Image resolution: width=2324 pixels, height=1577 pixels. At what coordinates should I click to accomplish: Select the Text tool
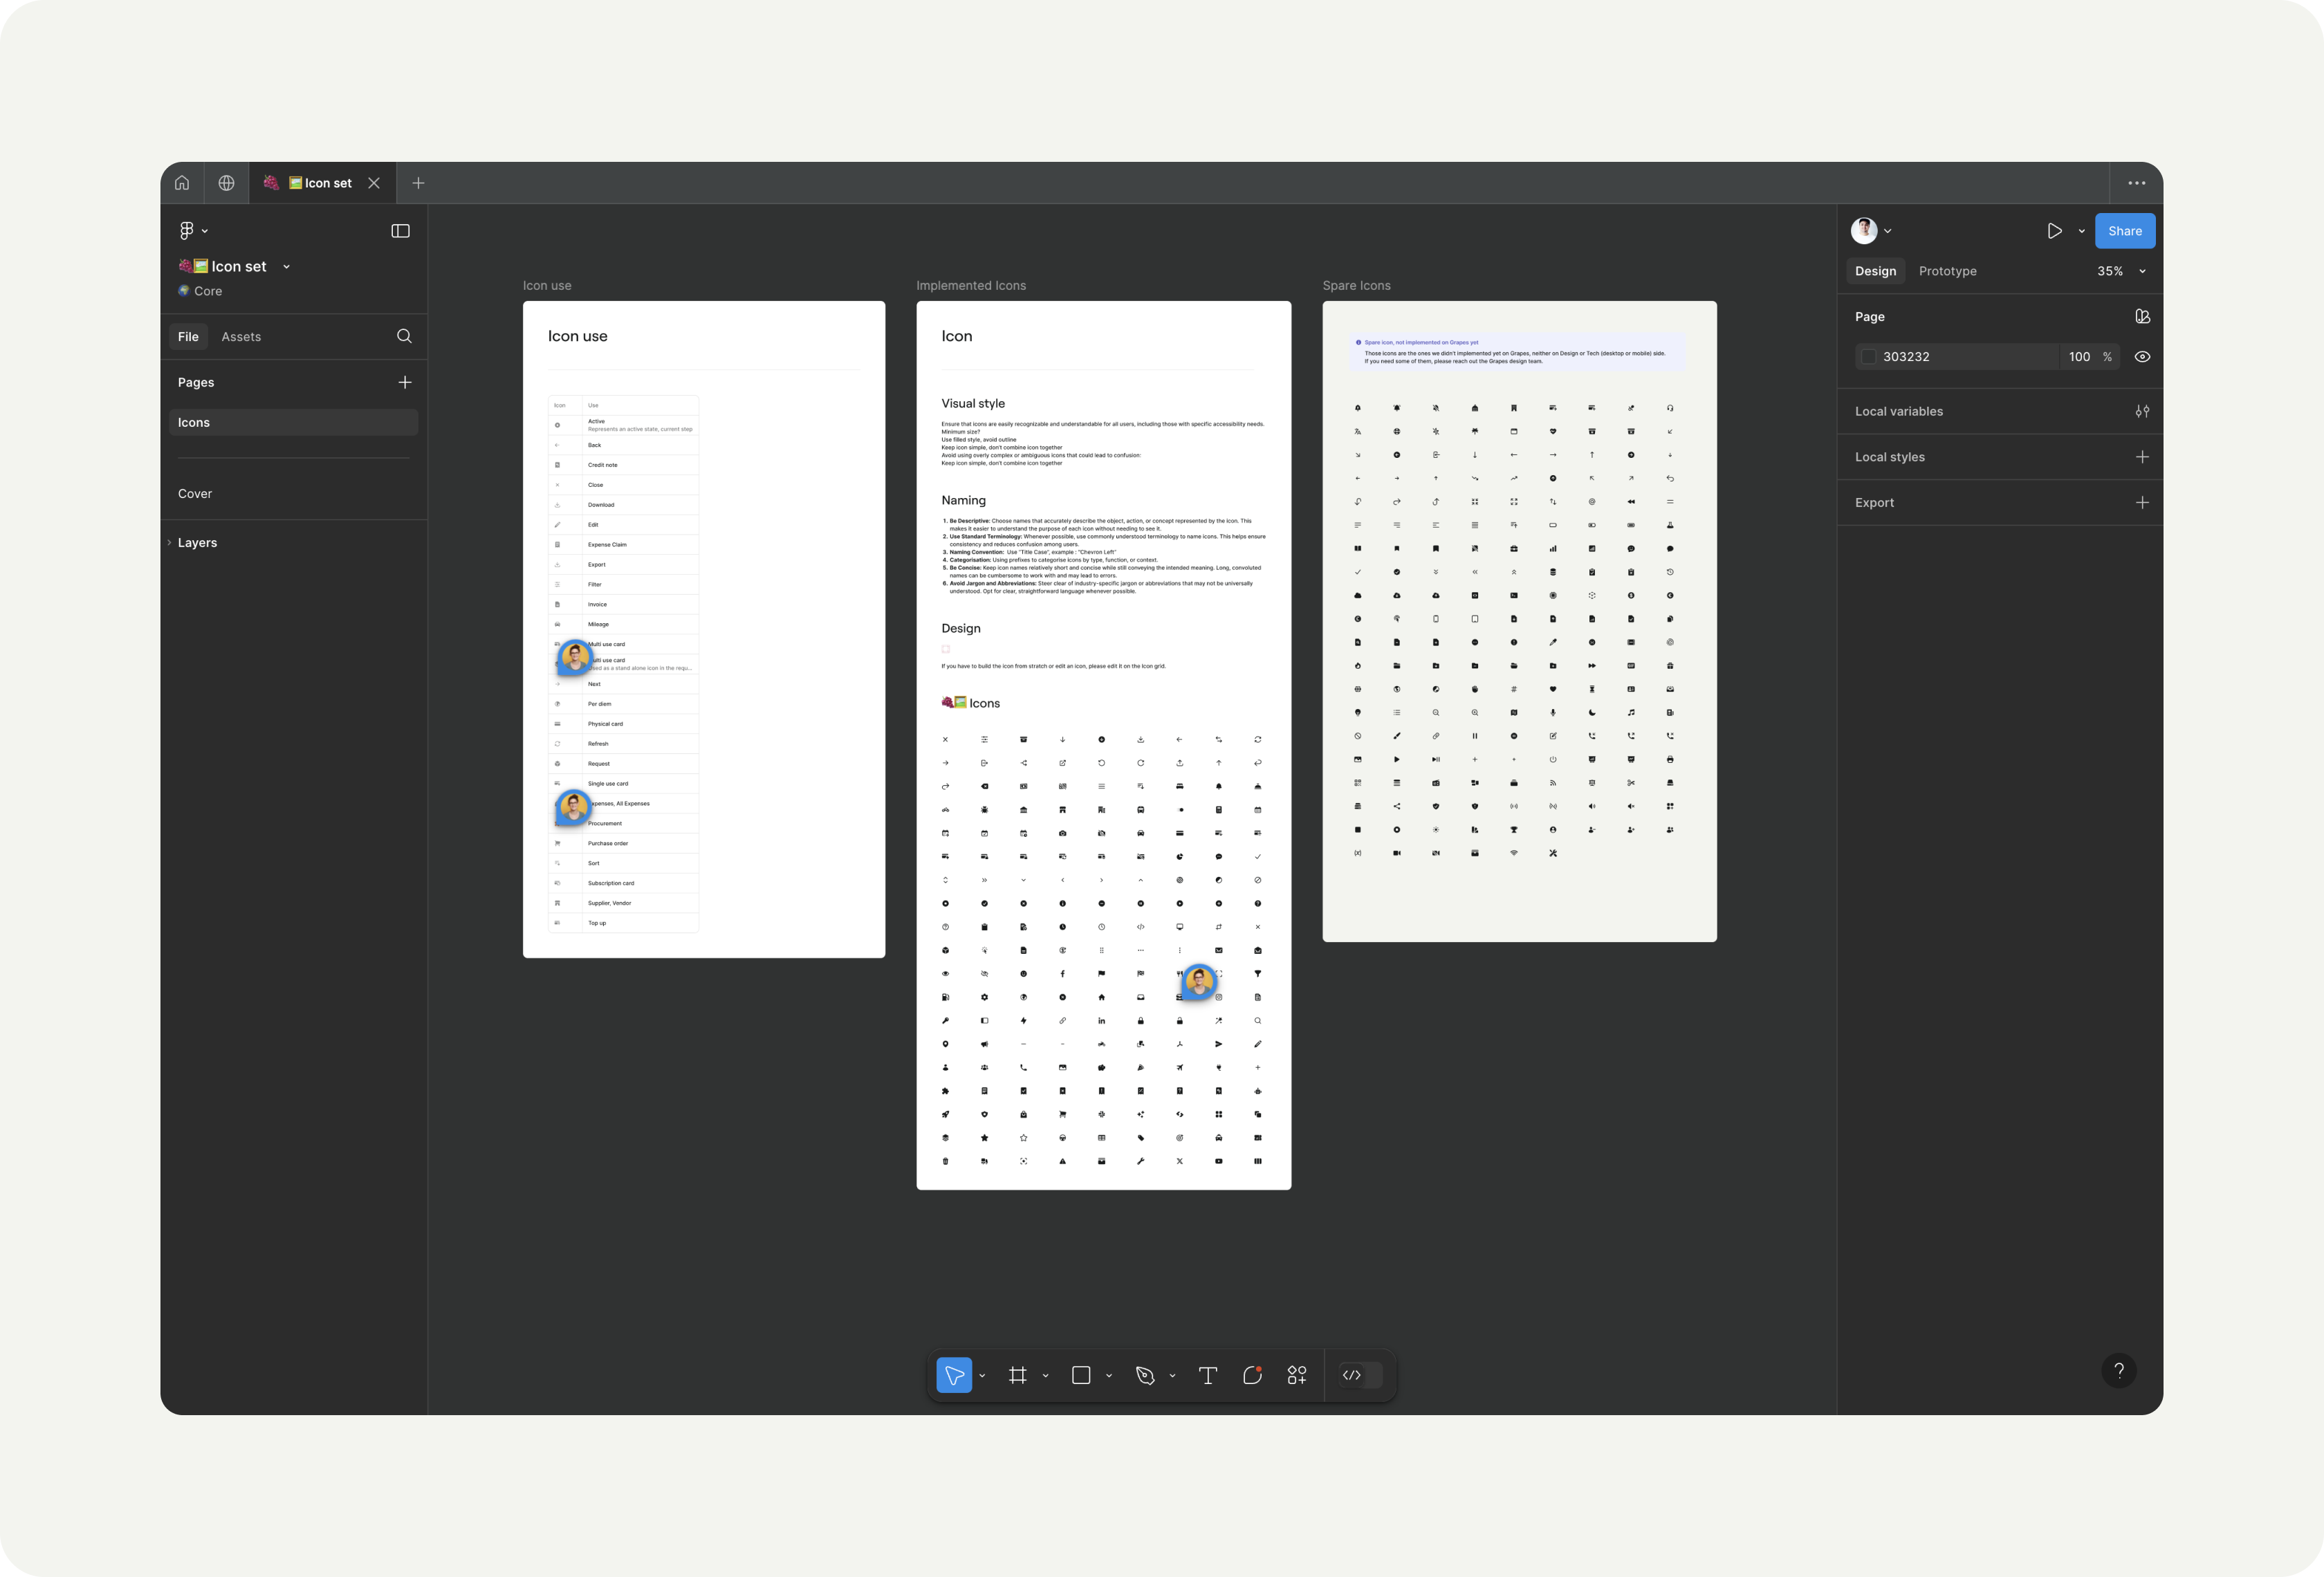(1208, 1375)
